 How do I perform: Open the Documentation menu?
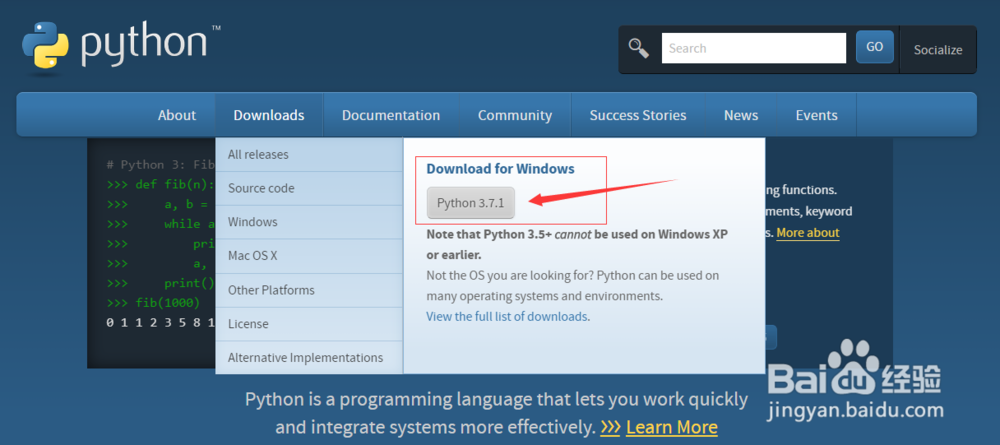pos(391,115)
